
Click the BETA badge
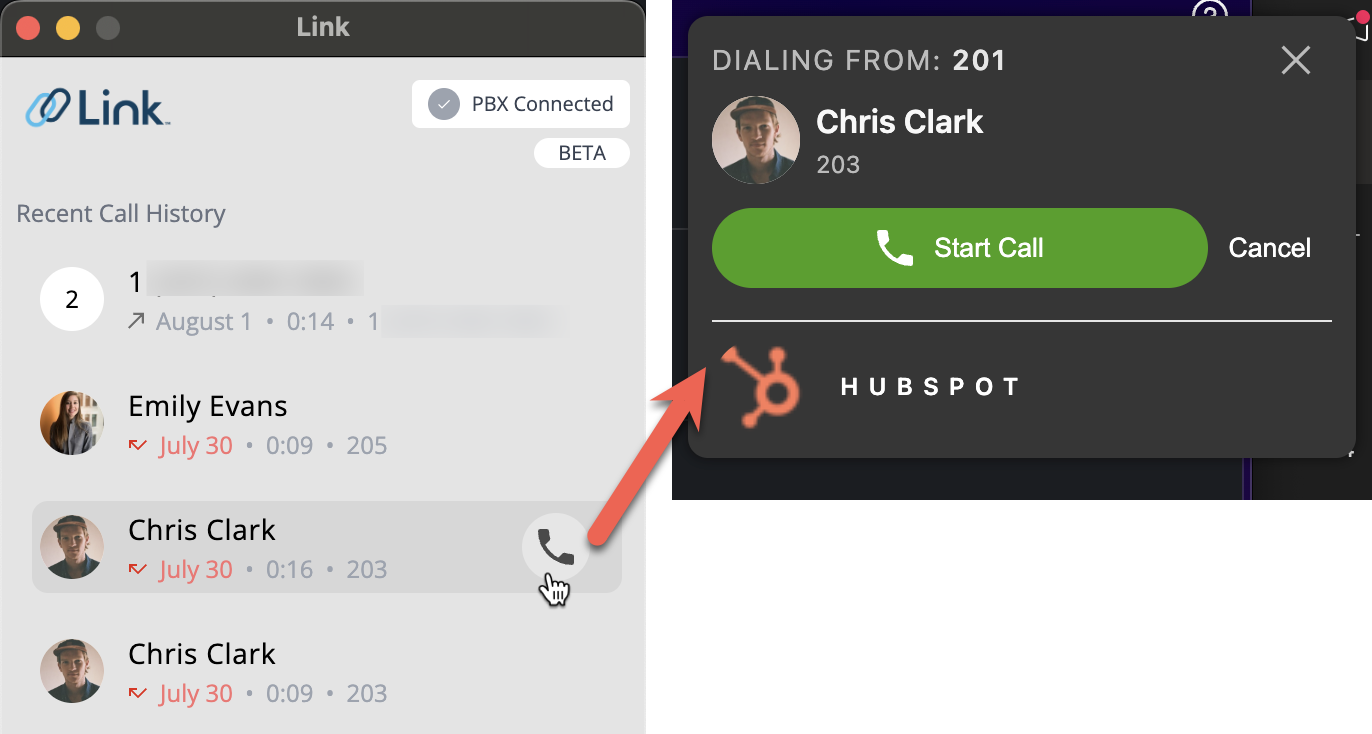click(582, 153)
